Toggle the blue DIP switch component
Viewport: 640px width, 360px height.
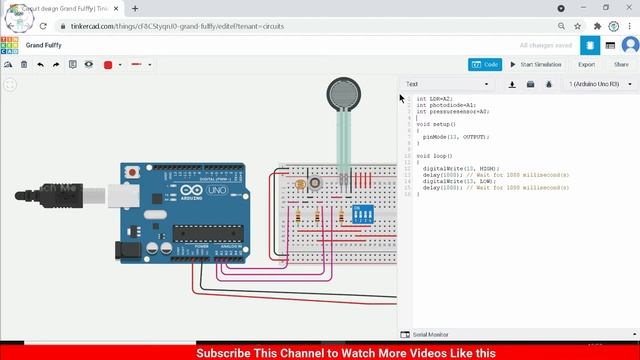point(363,214)
